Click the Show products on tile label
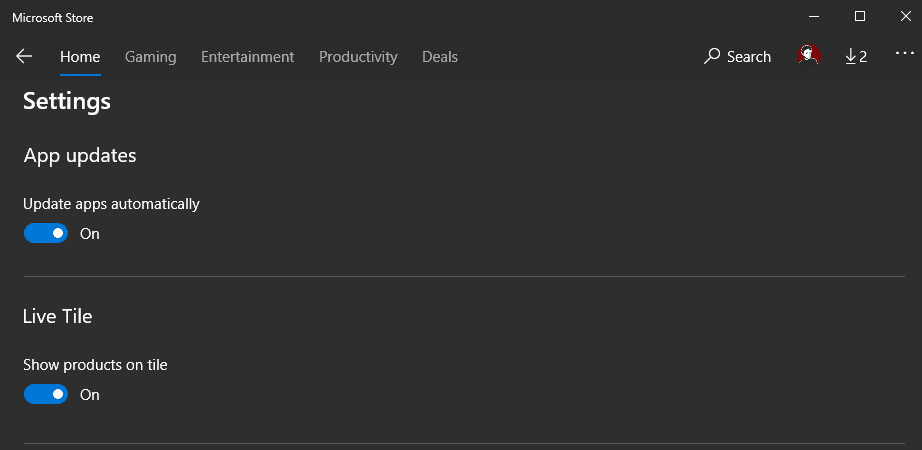Image resolution: width=922 pixels, height=450 pixels. (x=95, y=365)
